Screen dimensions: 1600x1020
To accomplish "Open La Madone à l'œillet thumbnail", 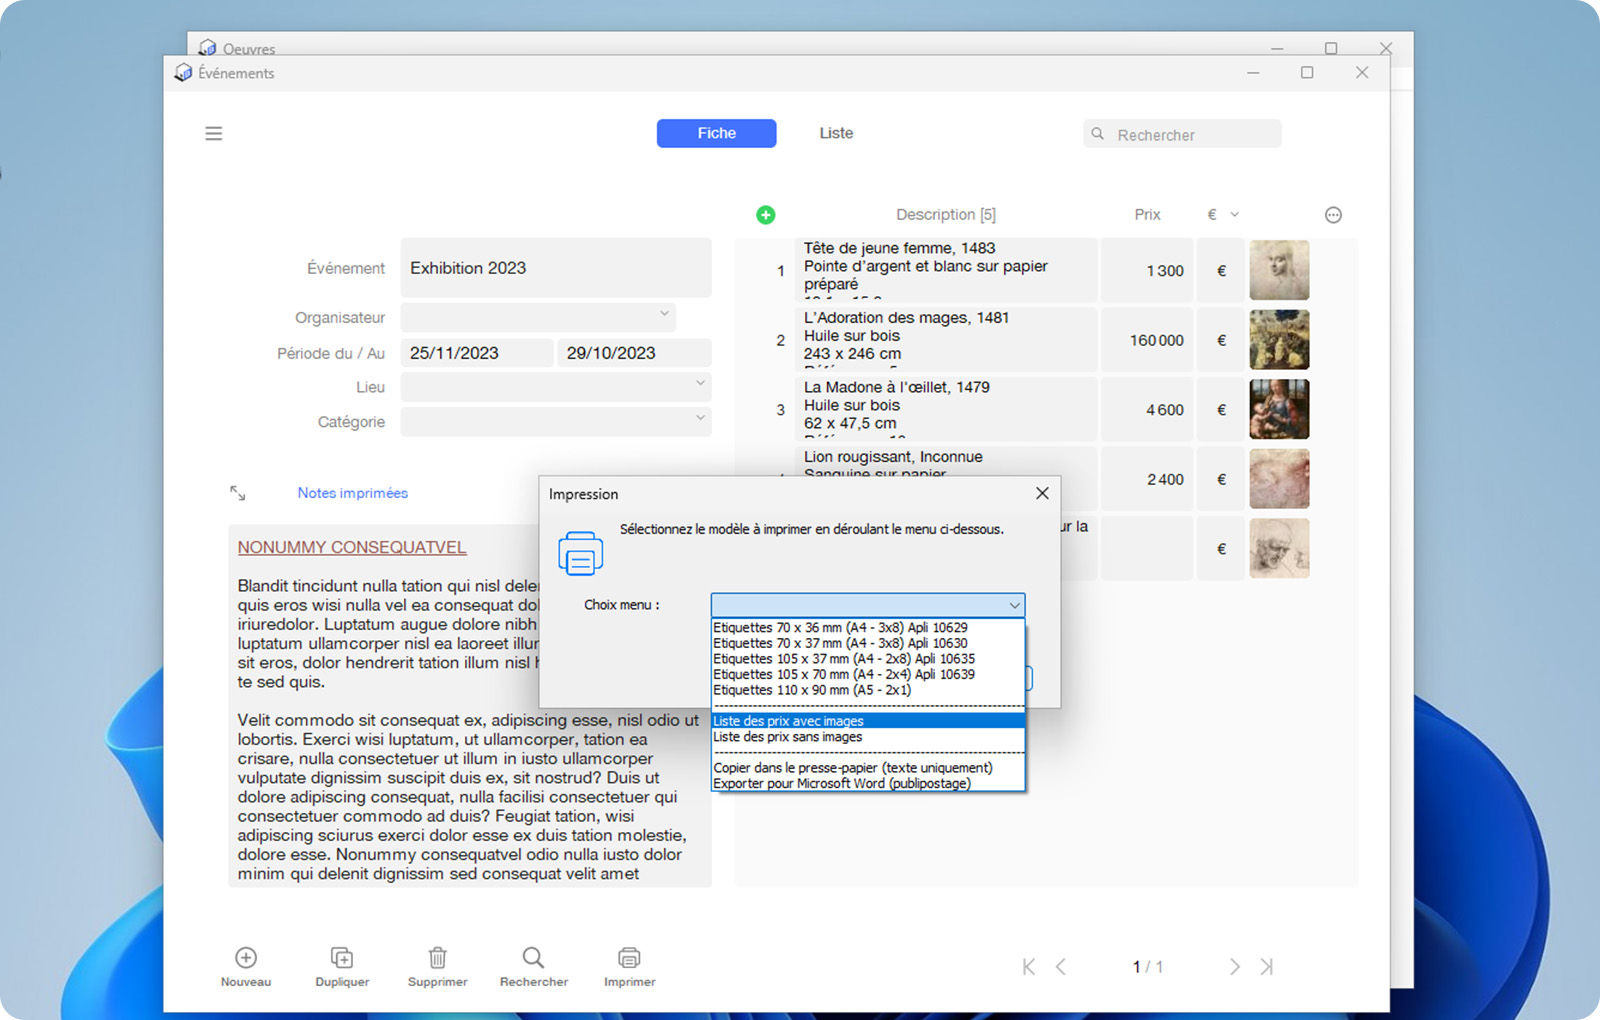I will pyautogui.click(x=1279, y=409).
